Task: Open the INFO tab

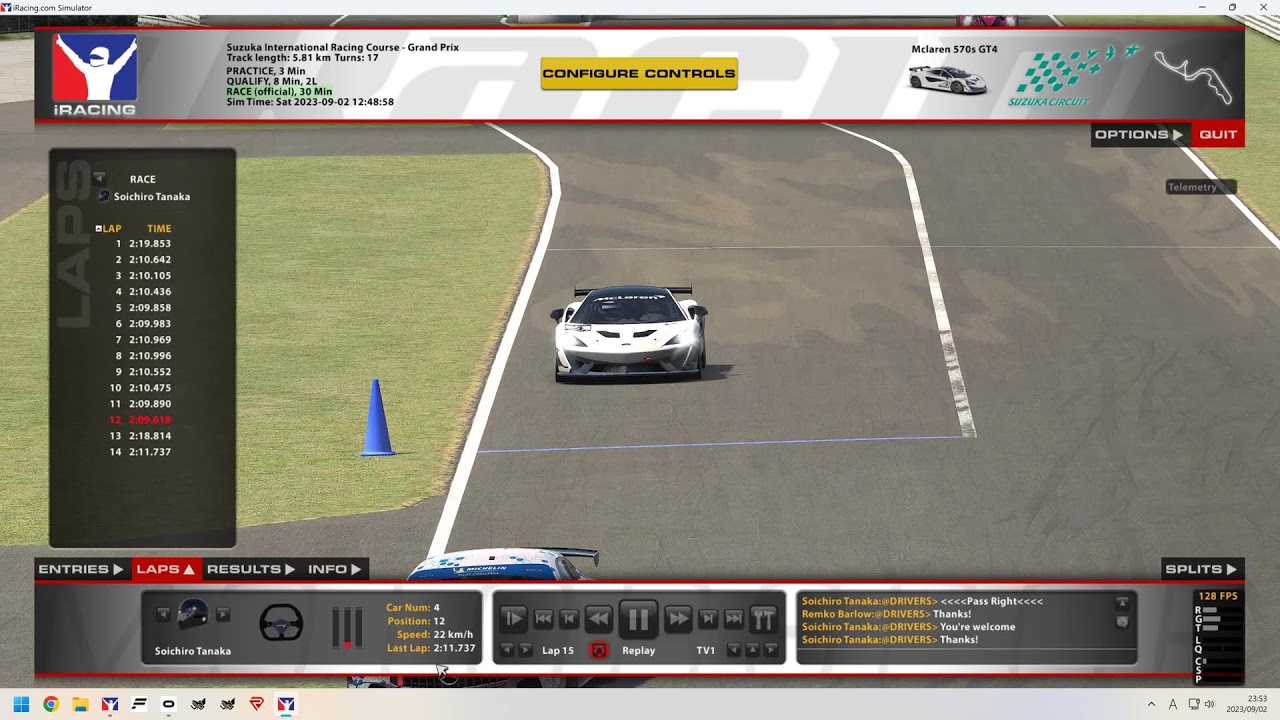Action: click(335, 569)
